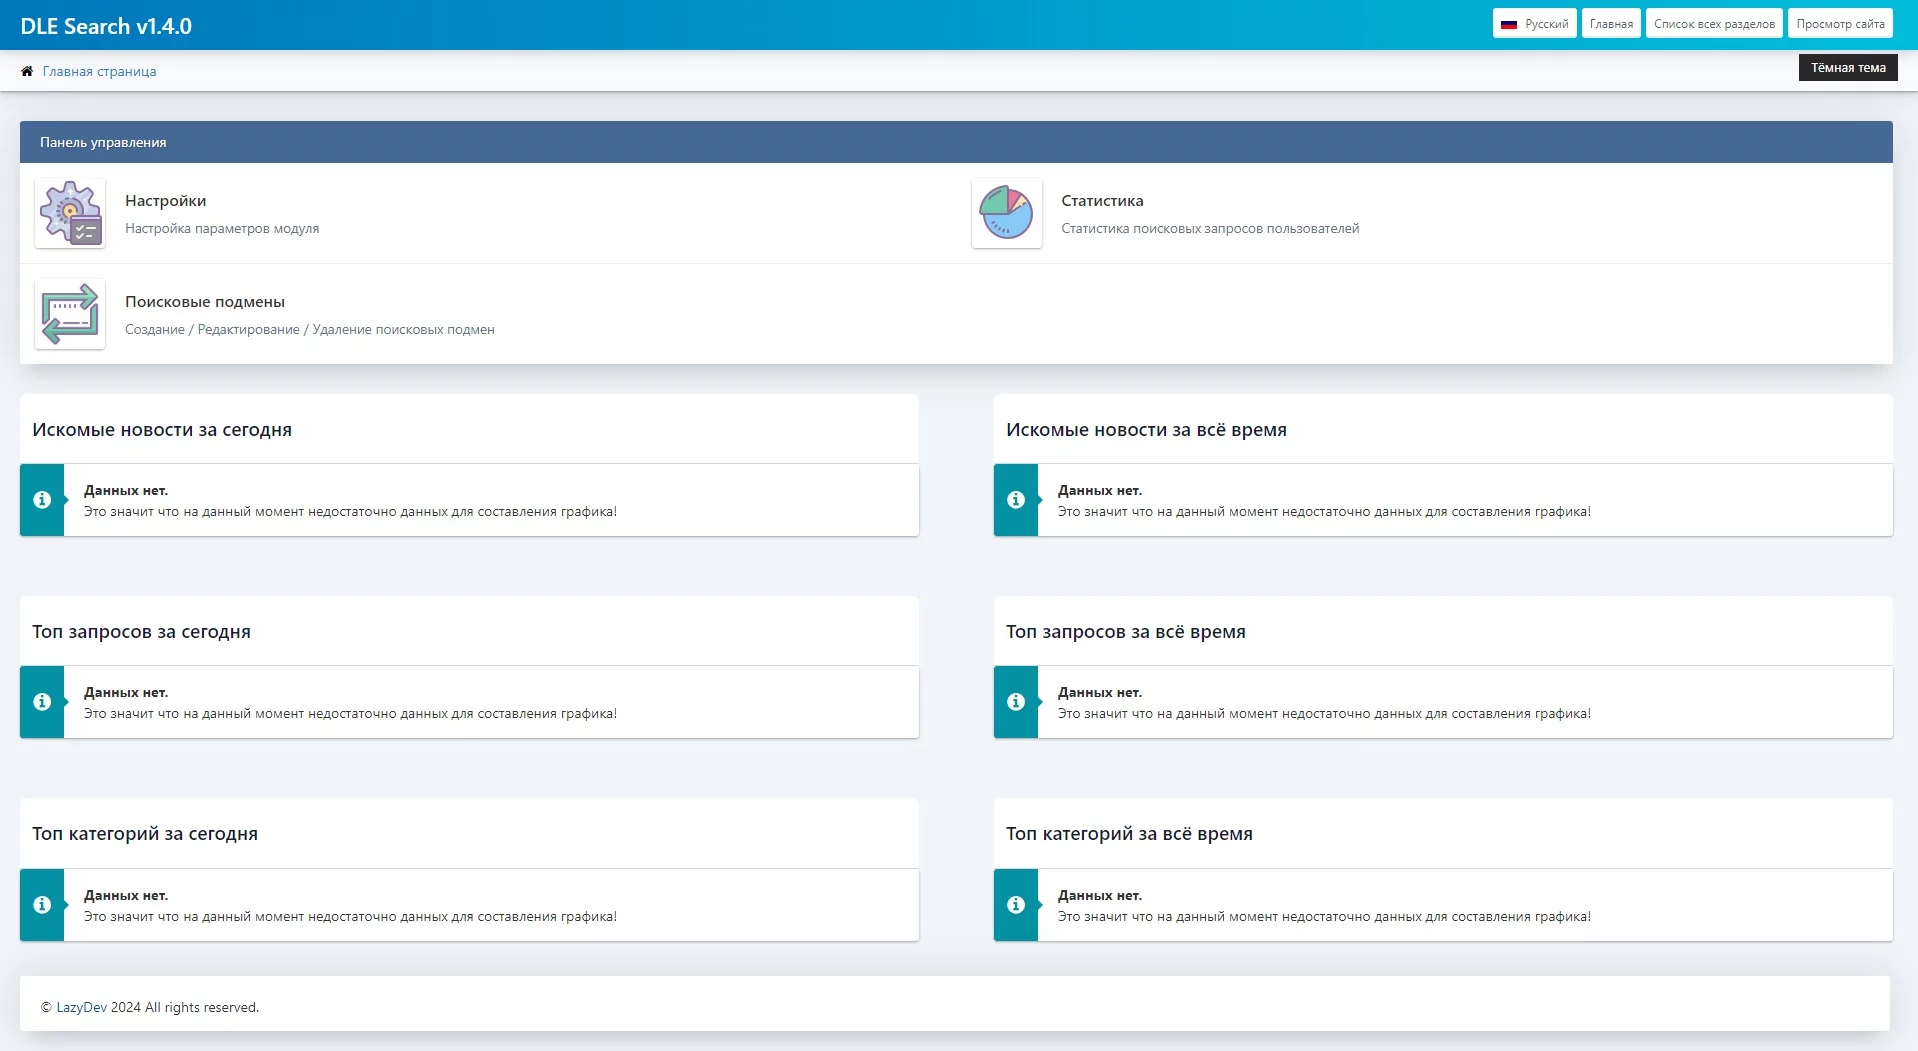Open Список всех разделов in top bar
The width and height of the screenshot is (1918, 1051).
1714,24
